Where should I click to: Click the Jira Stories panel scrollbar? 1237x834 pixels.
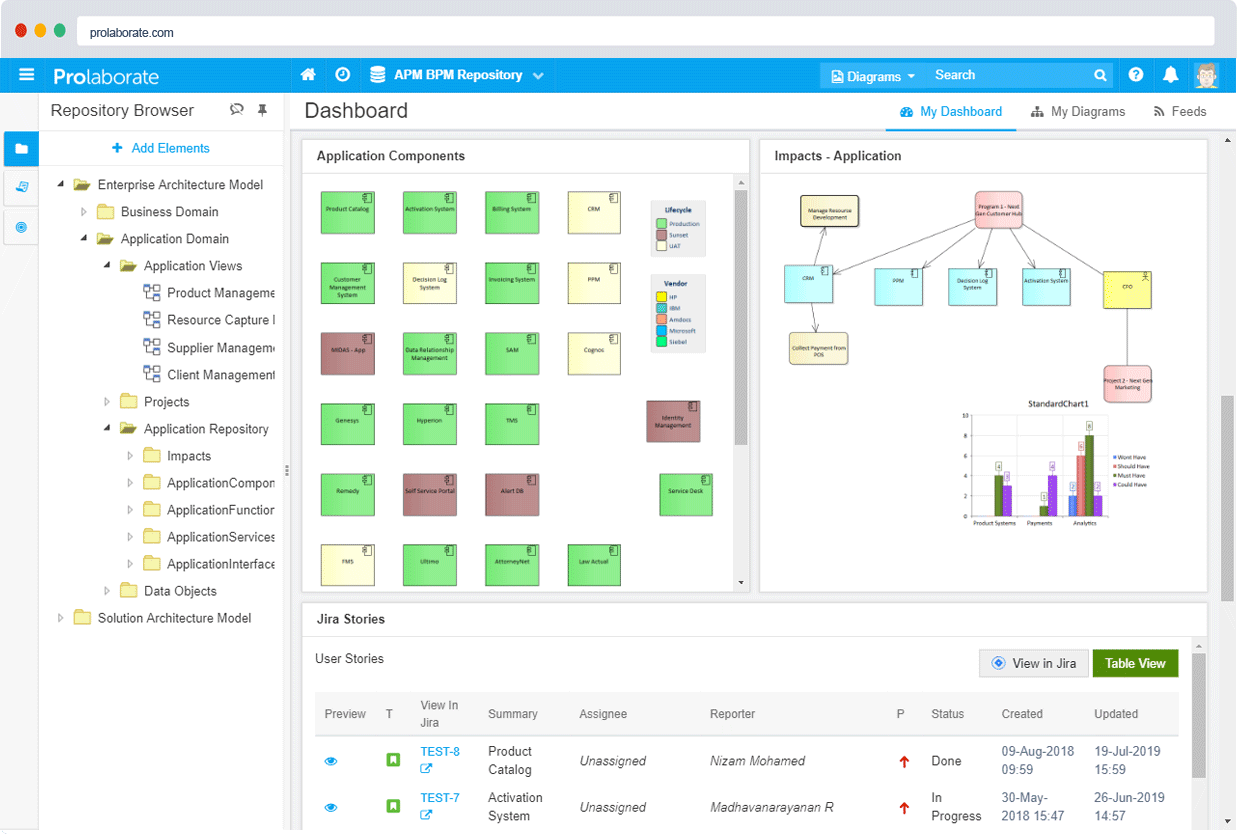(1199, 716)
